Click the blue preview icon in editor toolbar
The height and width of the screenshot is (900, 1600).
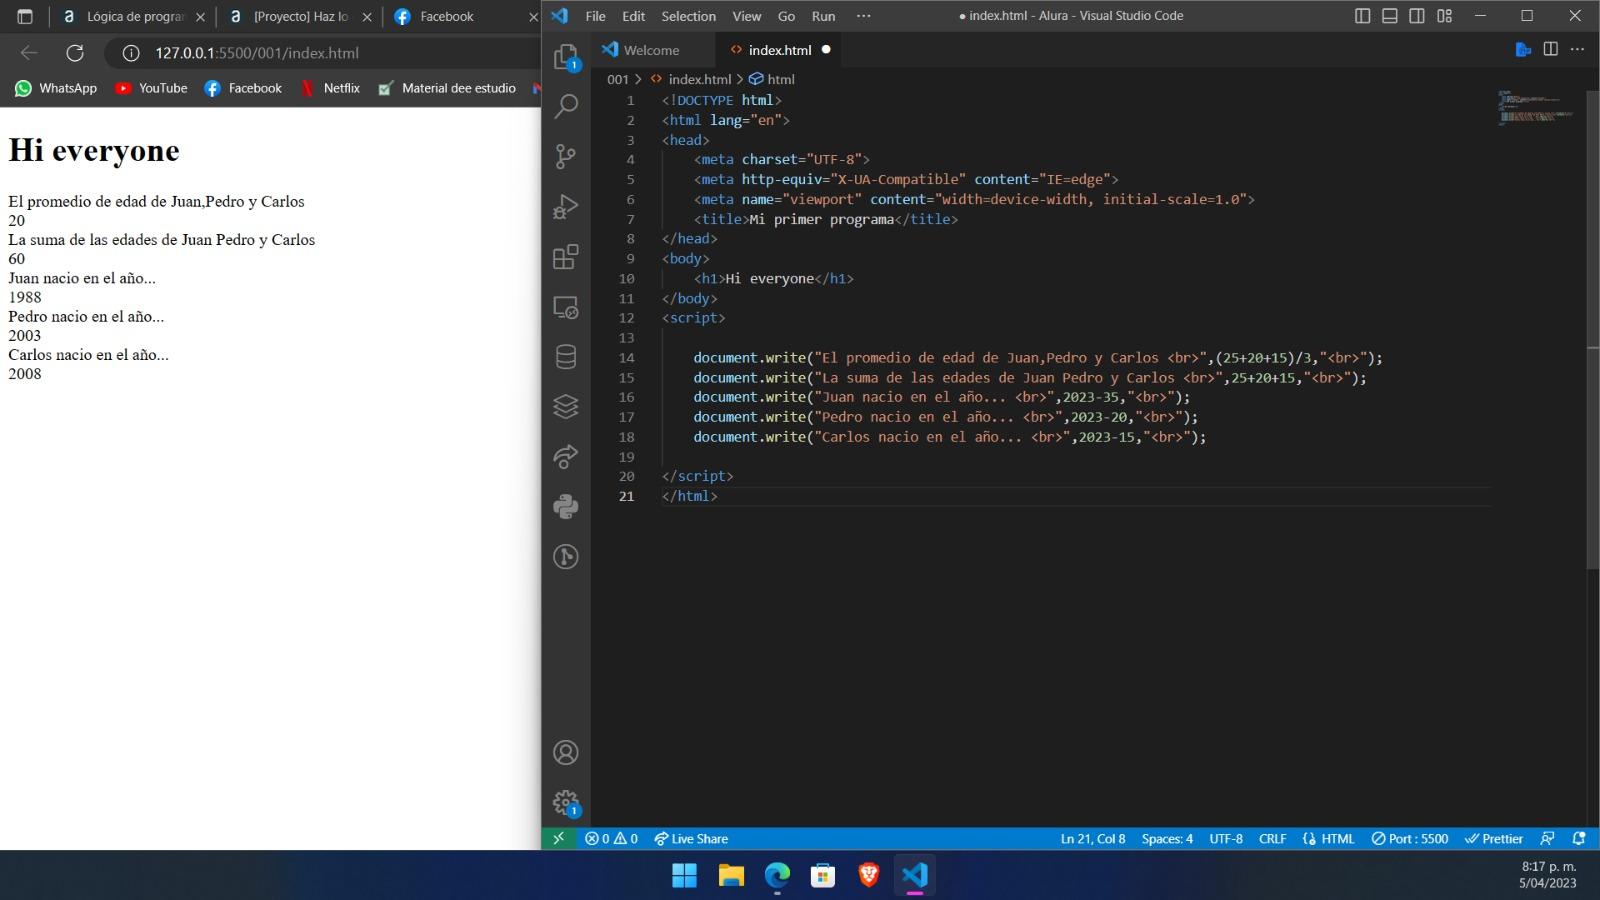pos(1523,49)
